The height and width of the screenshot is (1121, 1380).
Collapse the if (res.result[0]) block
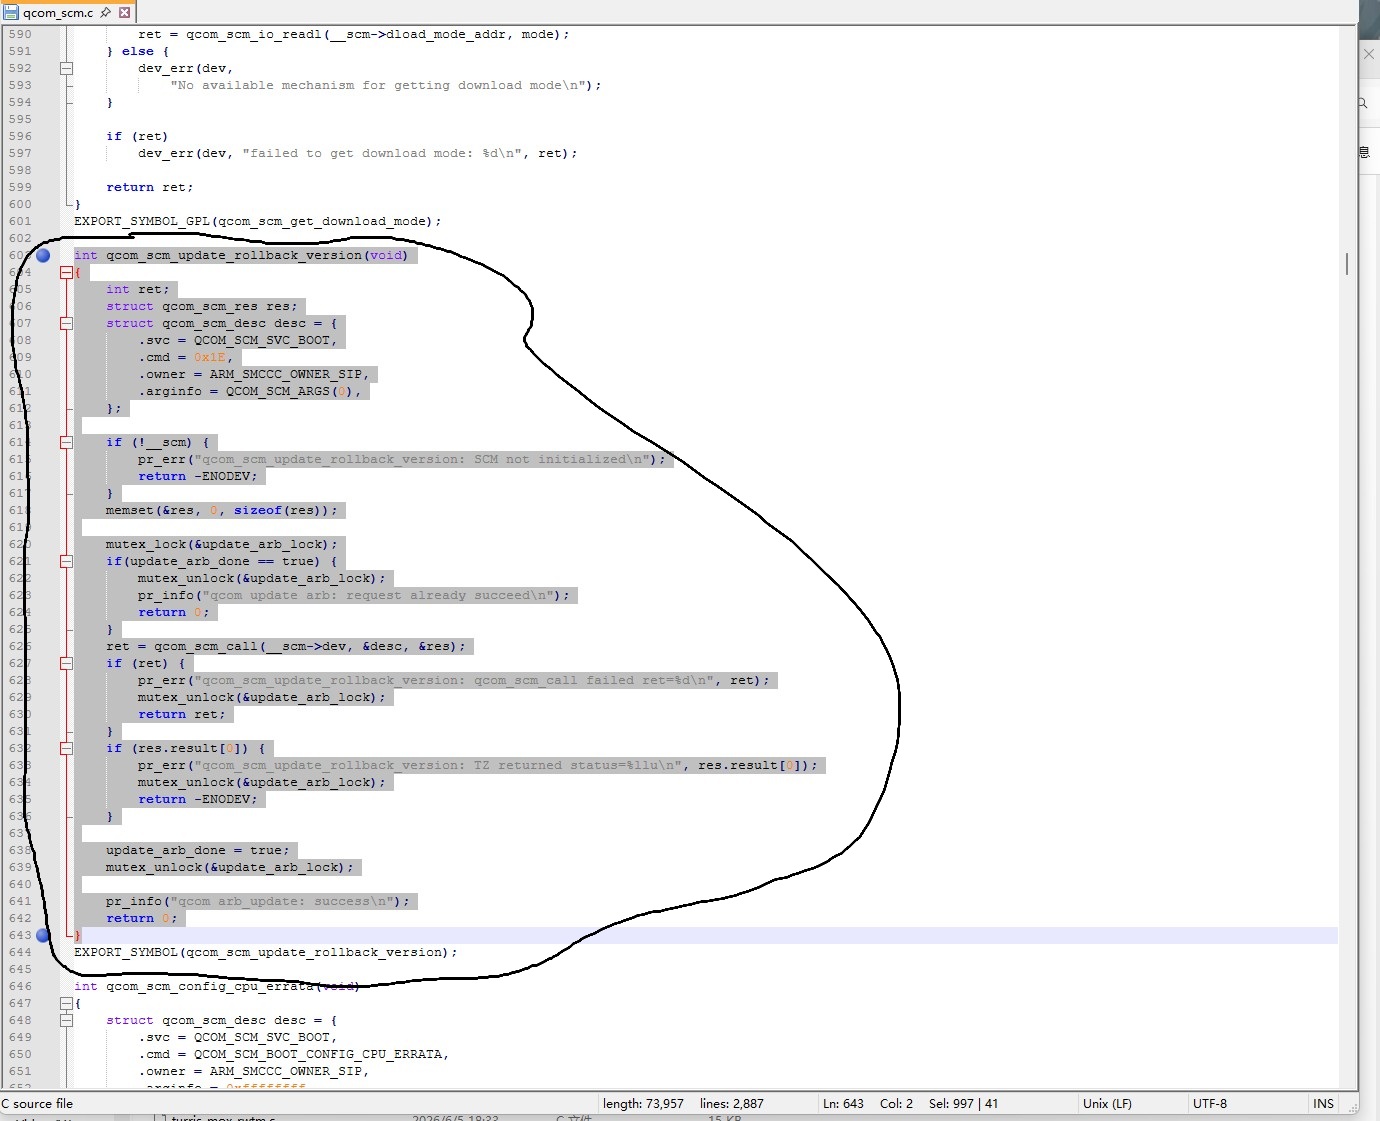pos(66,748)
